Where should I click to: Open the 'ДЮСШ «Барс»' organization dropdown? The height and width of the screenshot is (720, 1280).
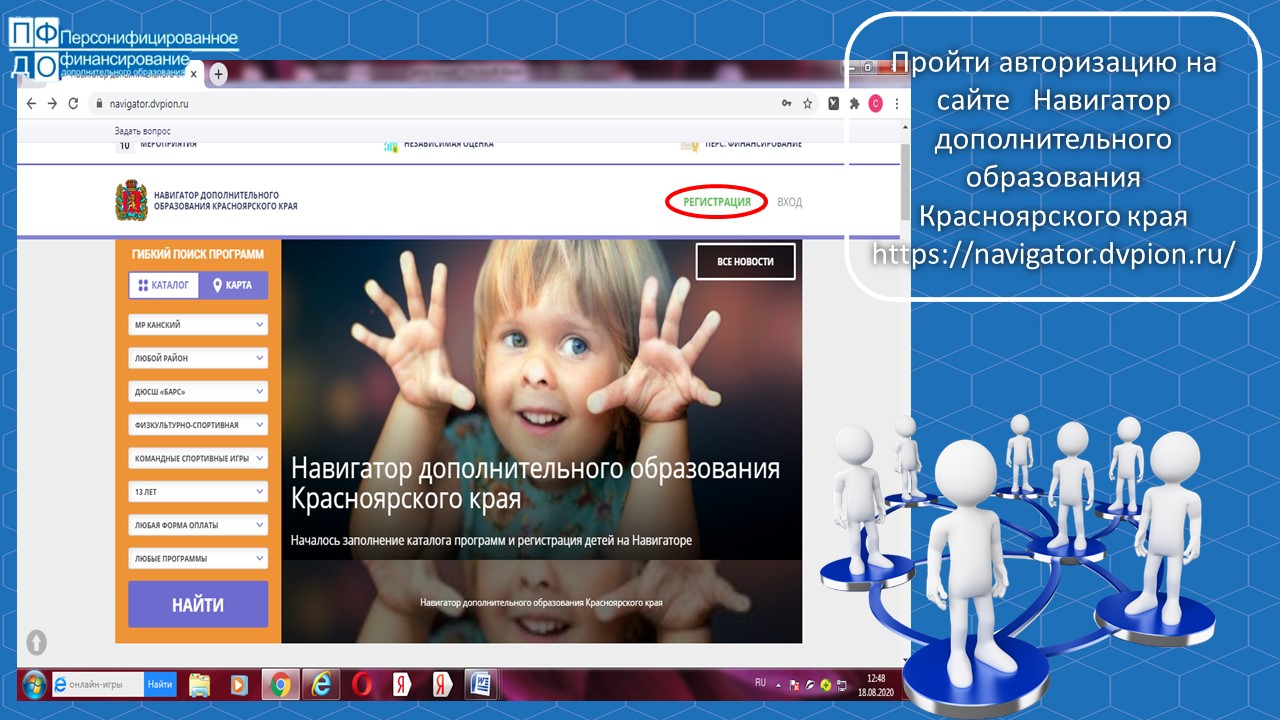pyautogui.click(x=198, y=391)
